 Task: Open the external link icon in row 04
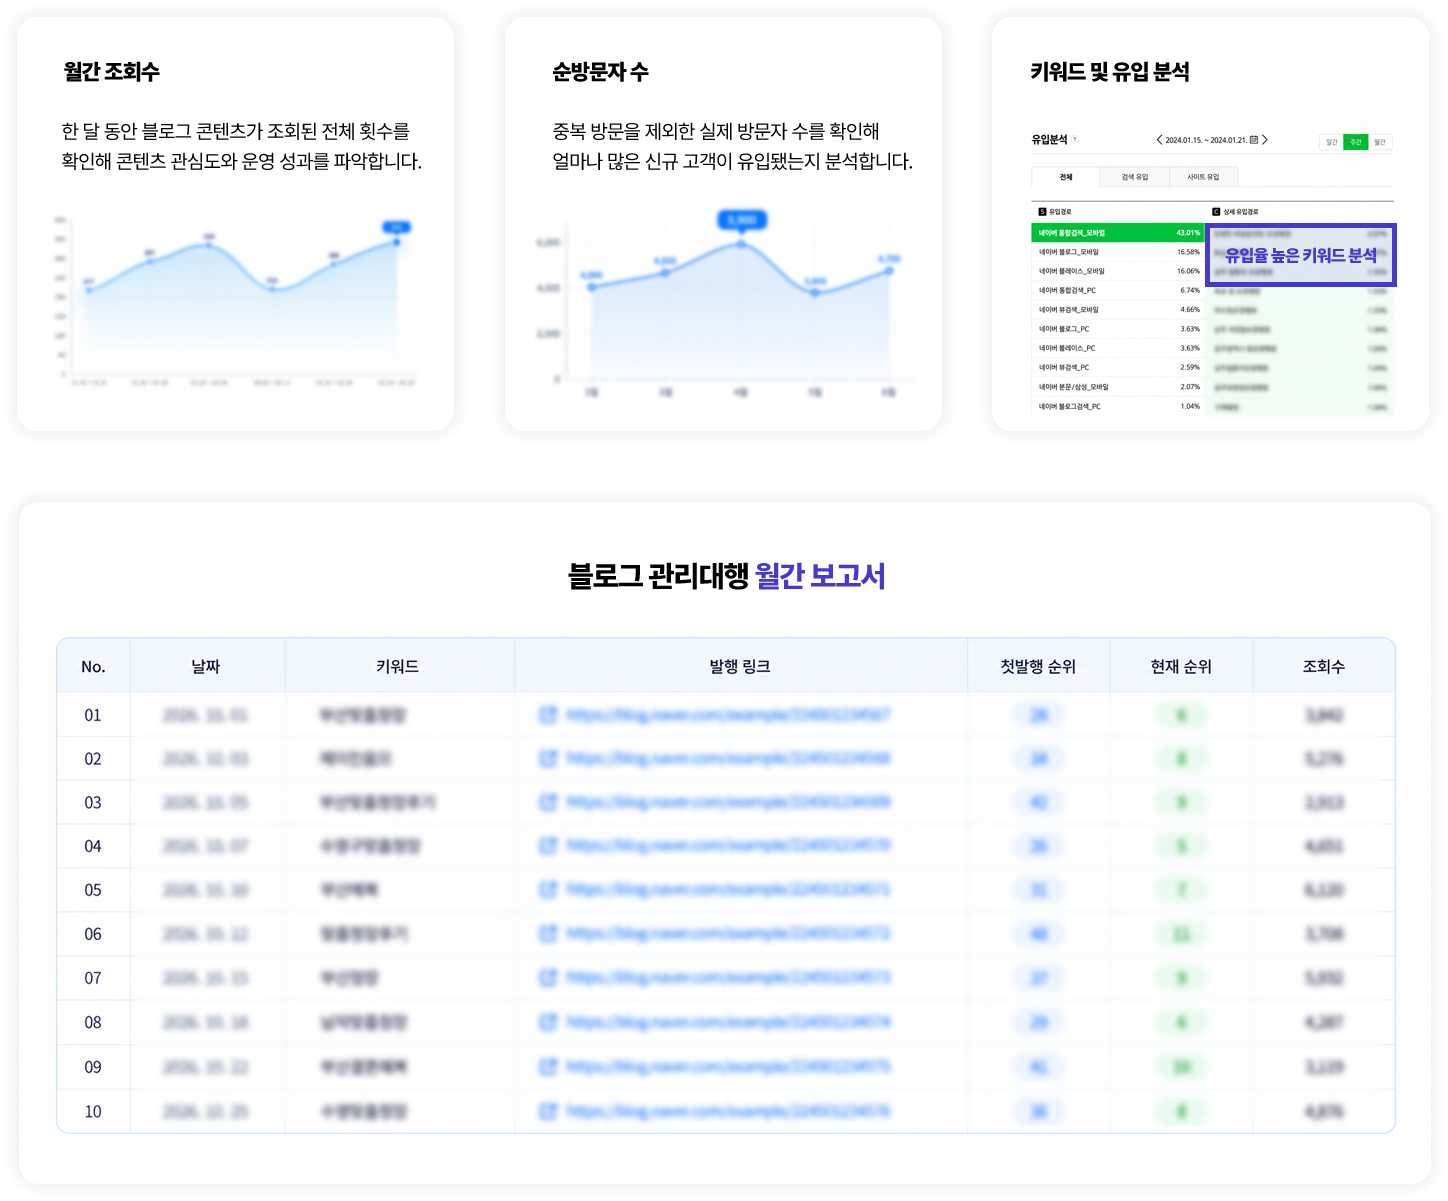pyautogui.click(x=548, y=846)
